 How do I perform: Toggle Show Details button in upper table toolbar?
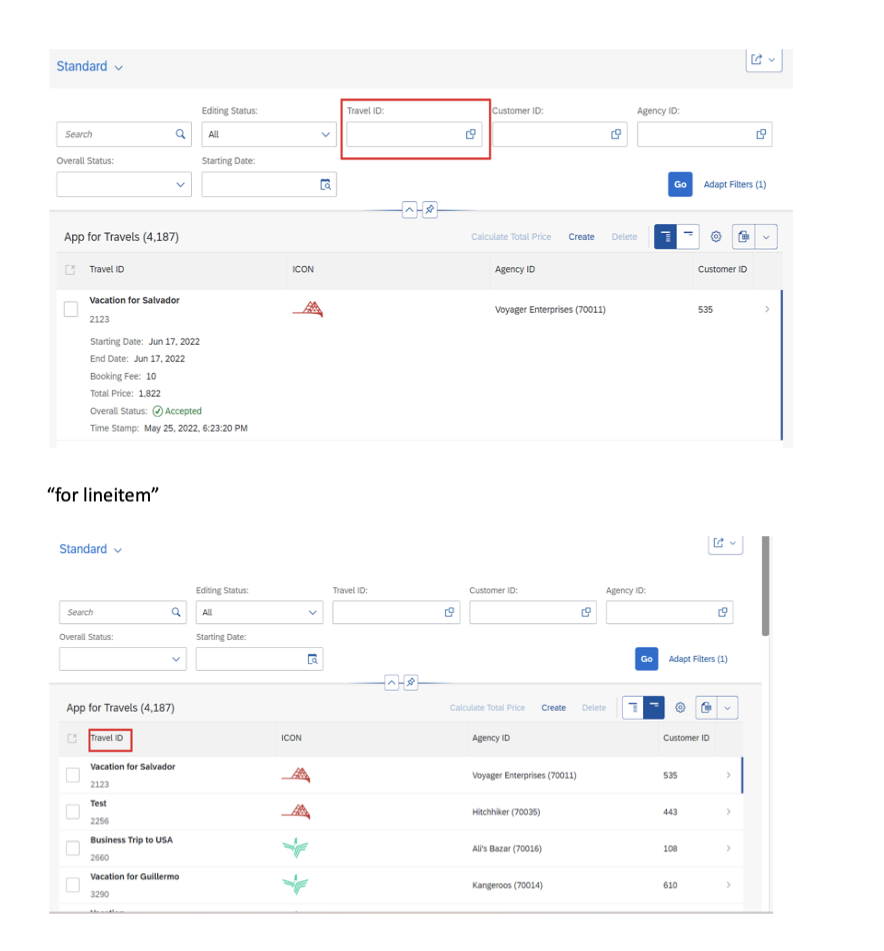tap(666, 237)
